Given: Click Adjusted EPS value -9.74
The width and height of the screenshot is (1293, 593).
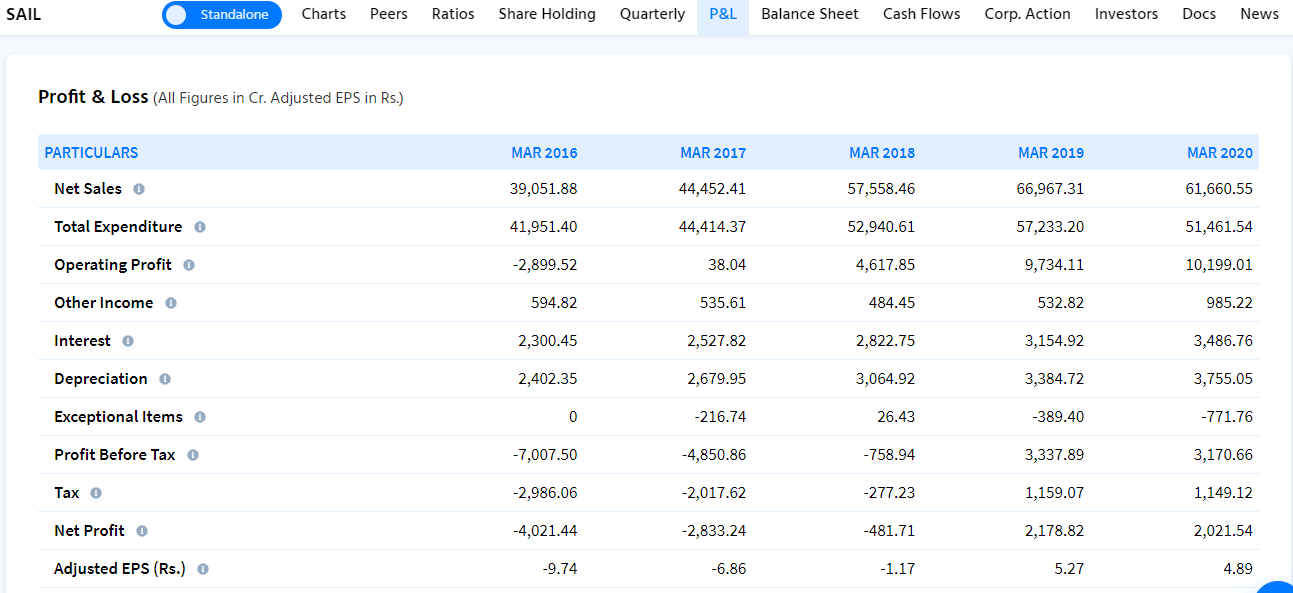Looking at the screenshot, I should coord(560,569).
